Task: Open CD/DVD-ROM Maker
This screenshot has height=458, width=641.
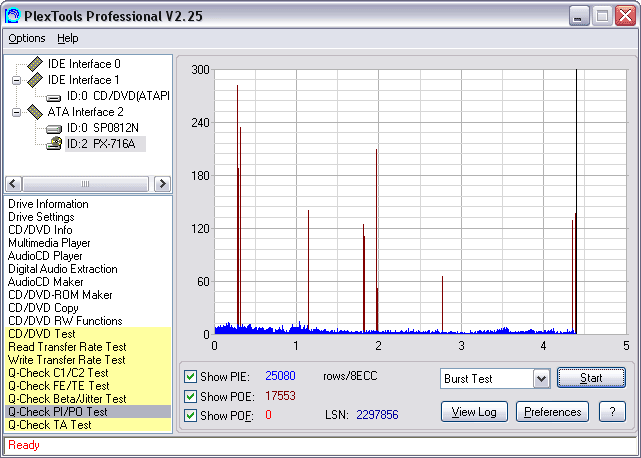Action: (x=60, y=295)
